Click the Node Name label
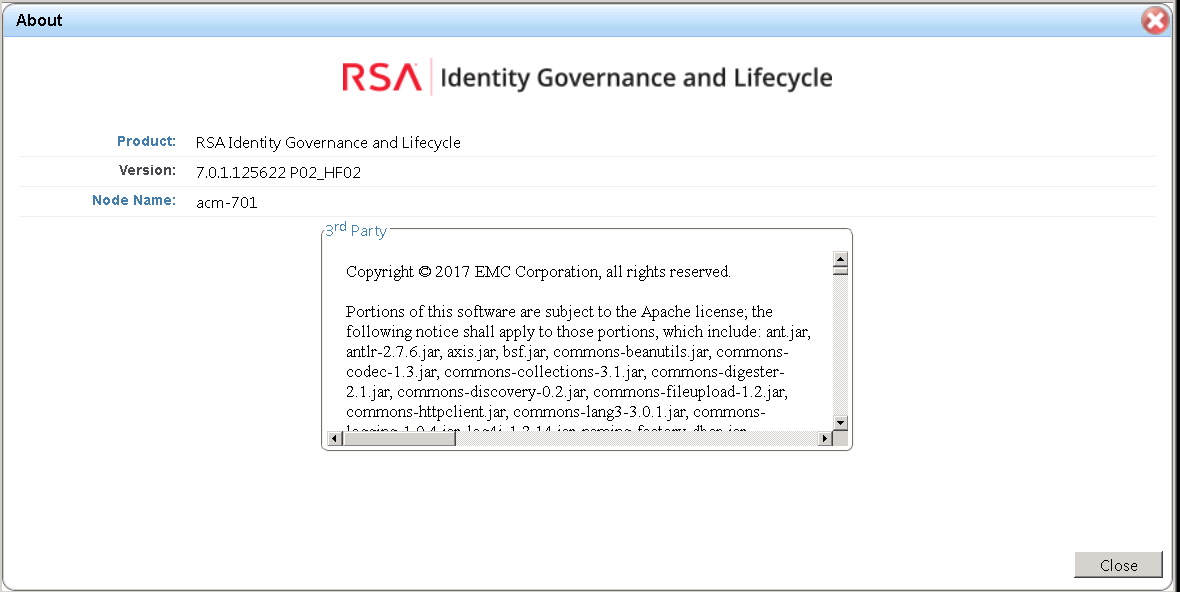1180x592 pixels. [x=134, y=200]
